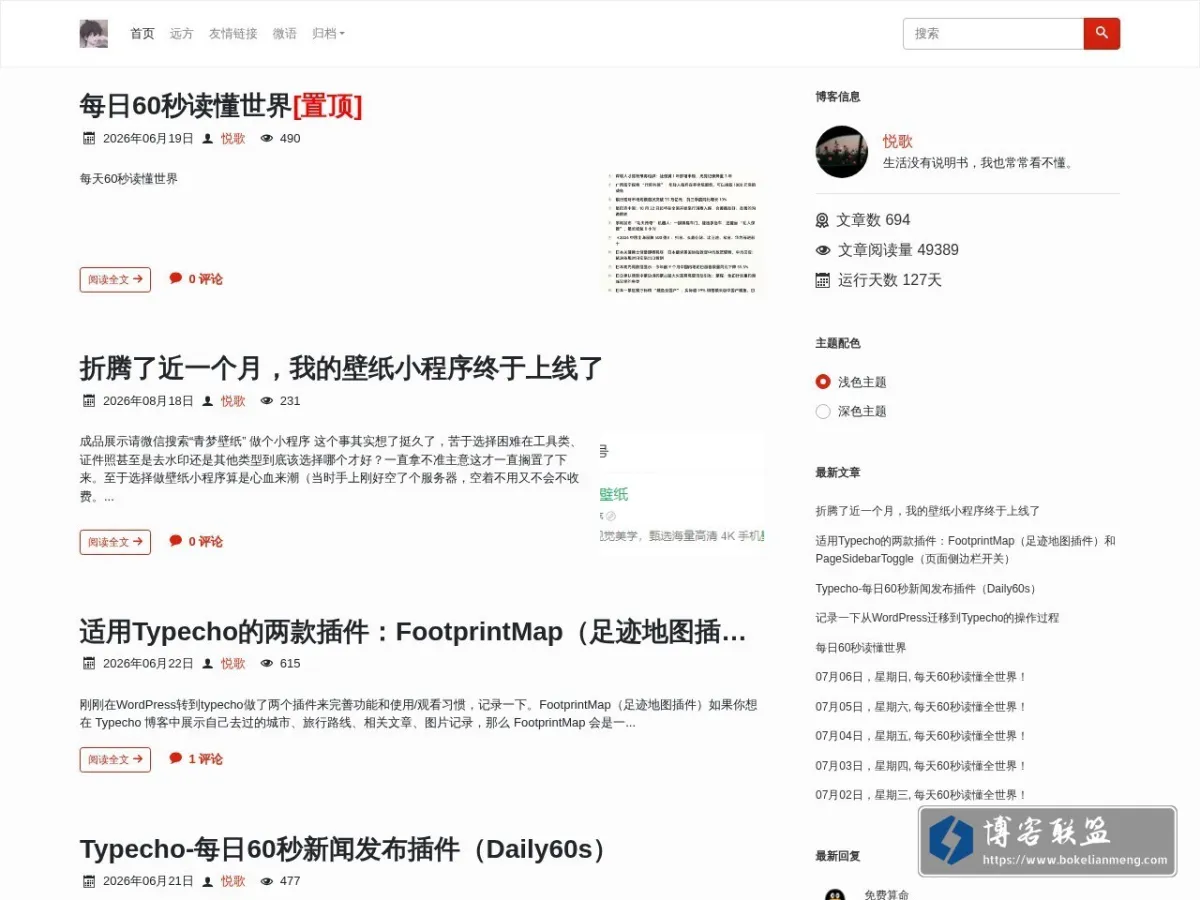Screen dimensions: 1200x900
Task: Open sidebar link 折腾了近一个月，我的壁纸小程序终于上线了
Action: (x=928, y=511)
